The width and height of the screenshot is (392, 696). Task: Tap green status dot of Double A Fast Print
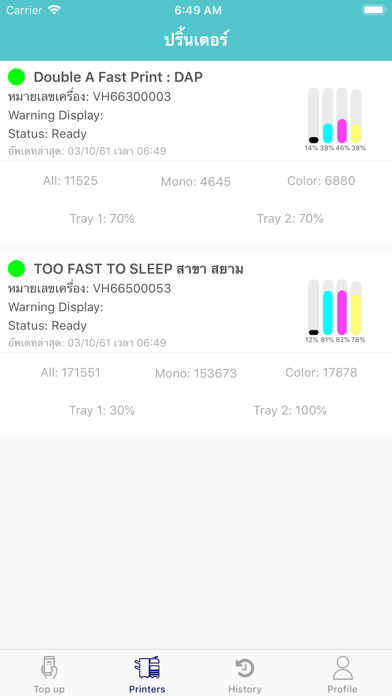click(x=16, y=77)
